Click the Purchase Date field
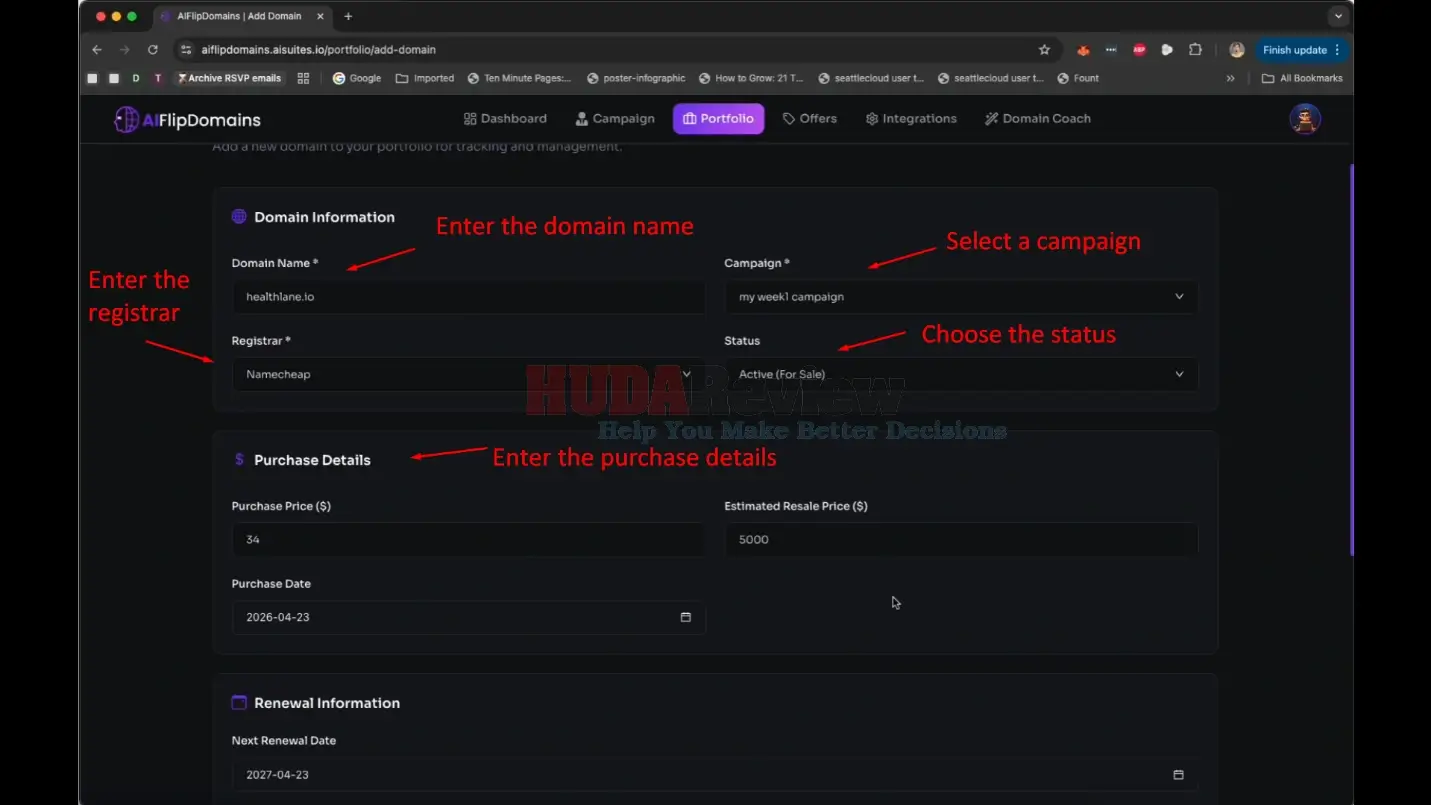 click(x=468, y=617)
